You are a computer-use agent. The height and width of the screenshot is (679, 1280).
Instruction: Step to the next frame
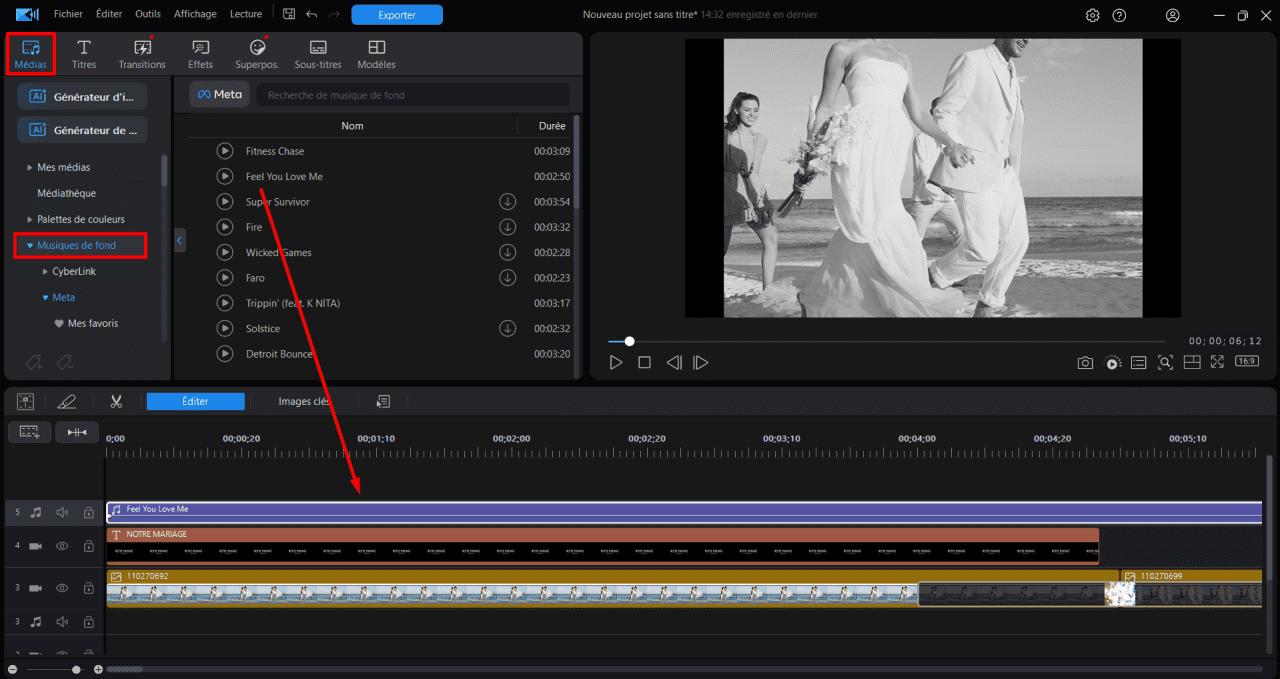point(701,363)
